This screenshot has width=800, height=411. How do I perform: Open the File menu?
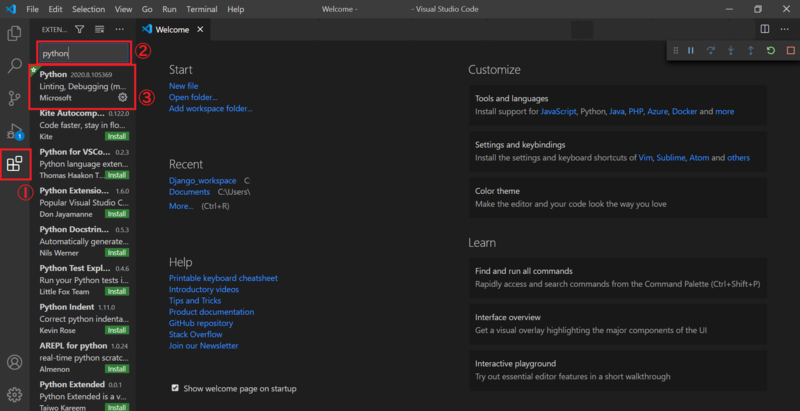(32, 9)
